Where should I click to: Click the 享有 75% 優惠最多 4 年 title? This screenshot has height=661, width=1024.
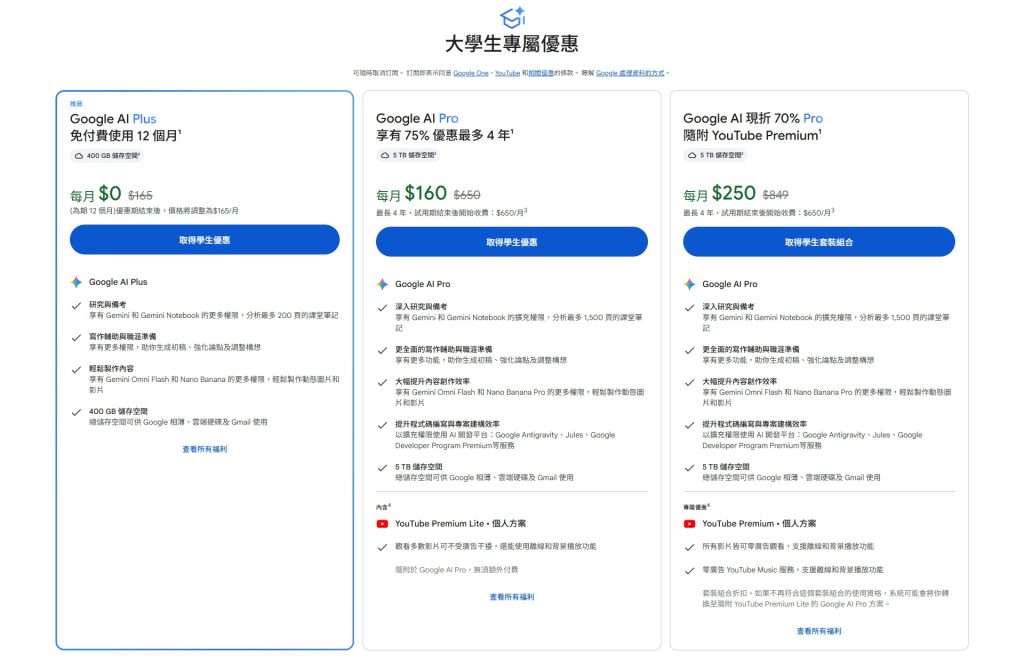point(445,135)
